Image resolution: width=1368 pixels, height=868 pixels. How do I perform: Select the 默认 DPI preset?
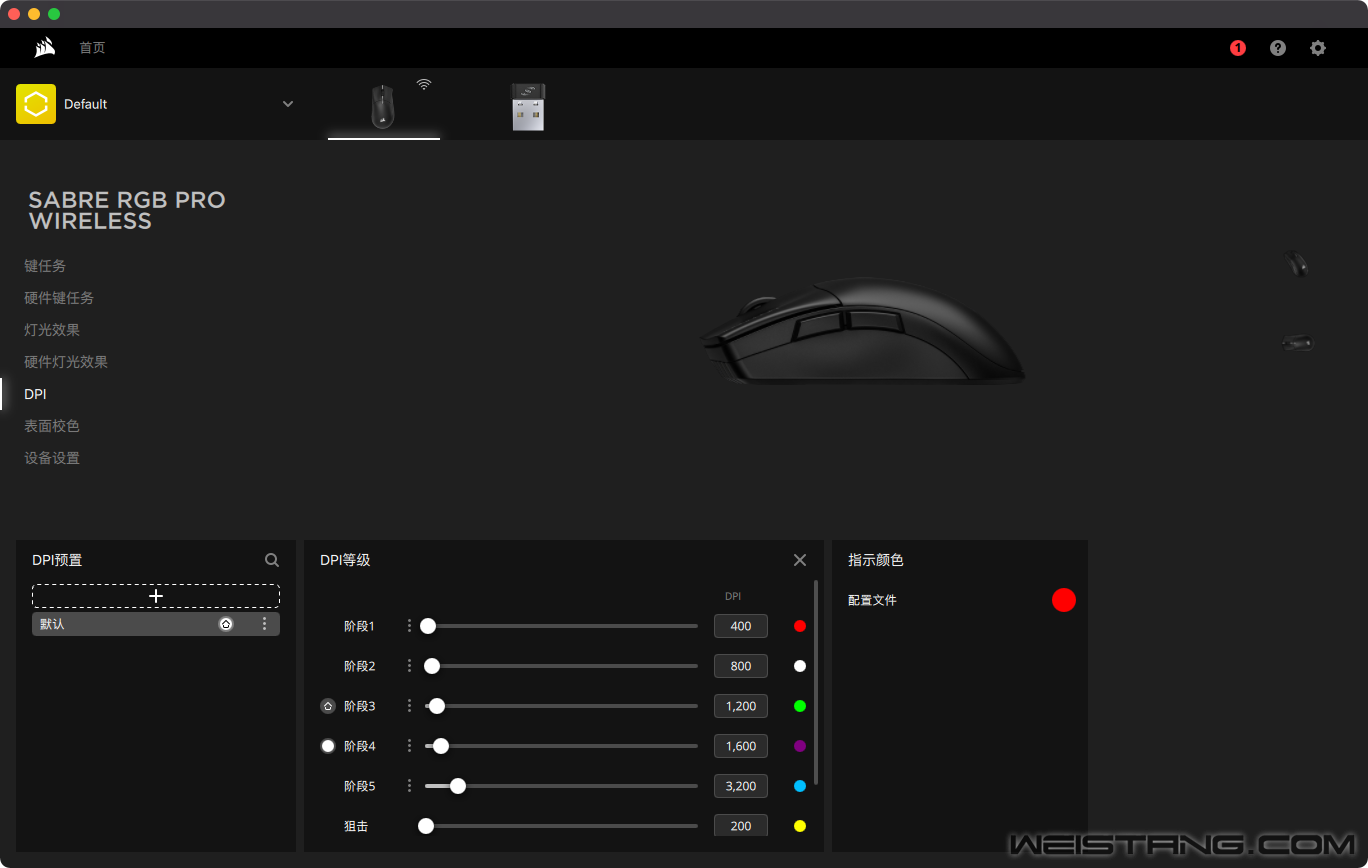(156, 624)
